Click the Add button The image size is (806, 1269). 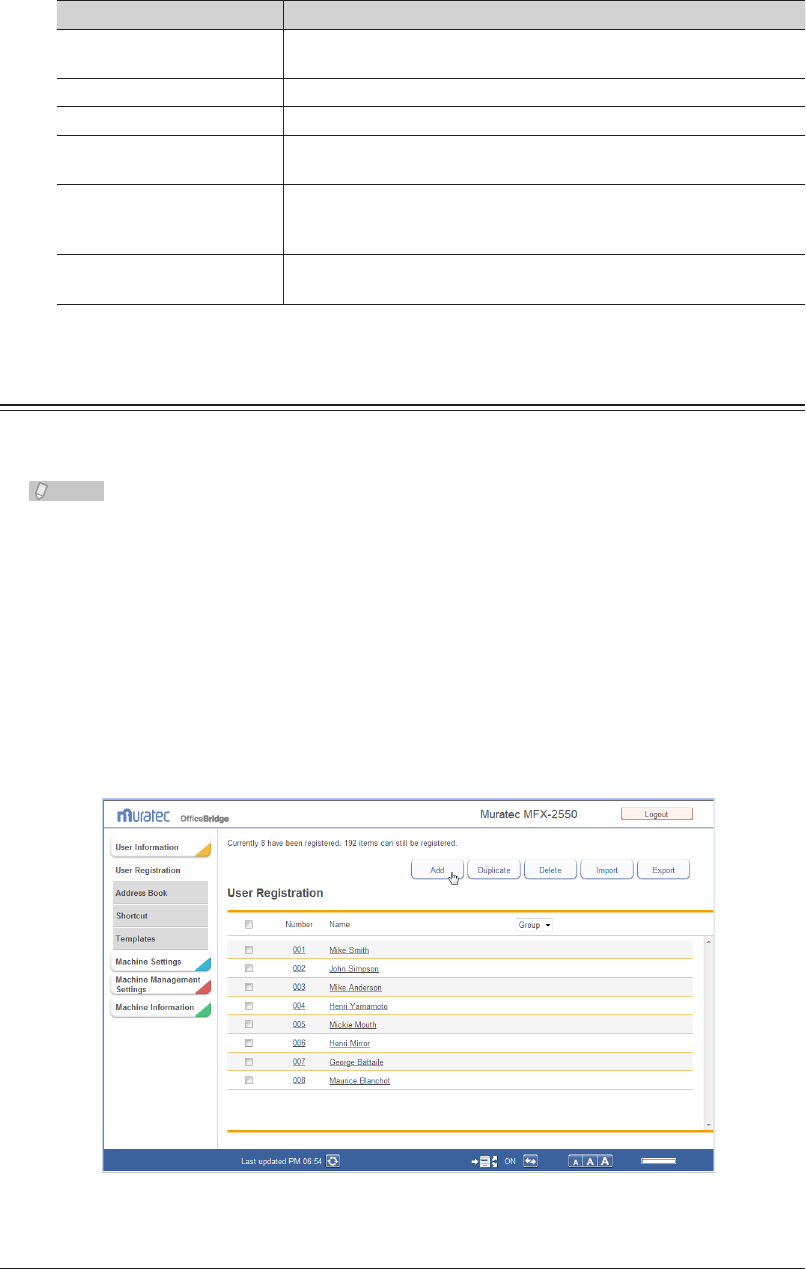click(x=437, y=870)
